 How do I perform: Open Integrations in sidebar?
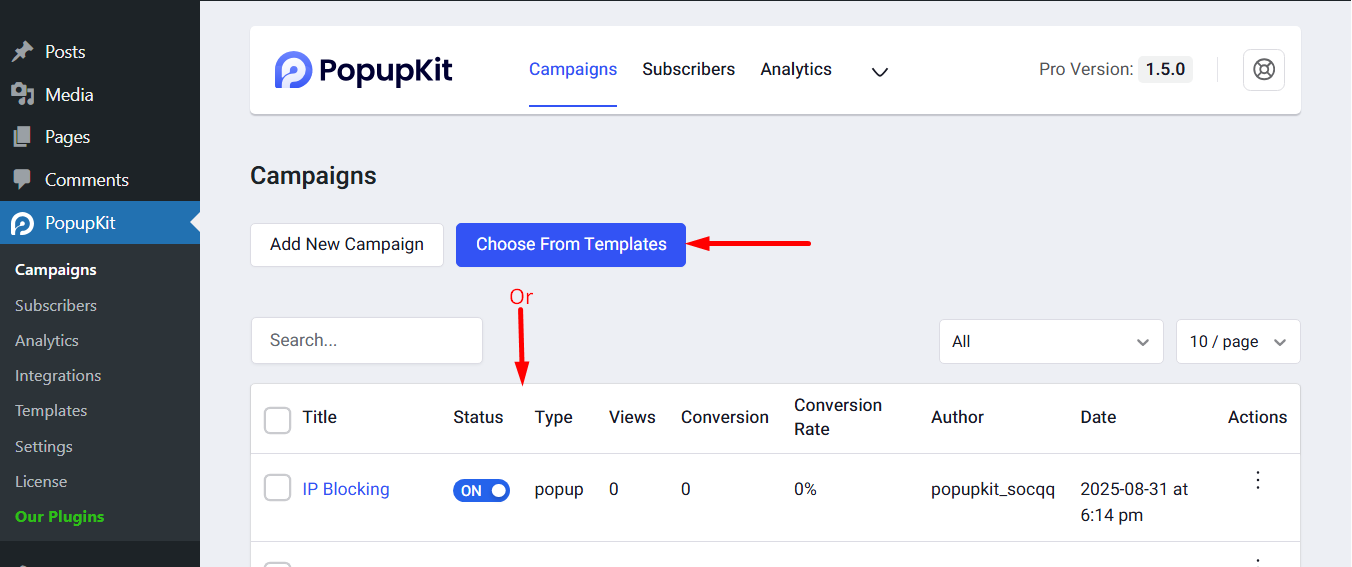click(58, 375)
